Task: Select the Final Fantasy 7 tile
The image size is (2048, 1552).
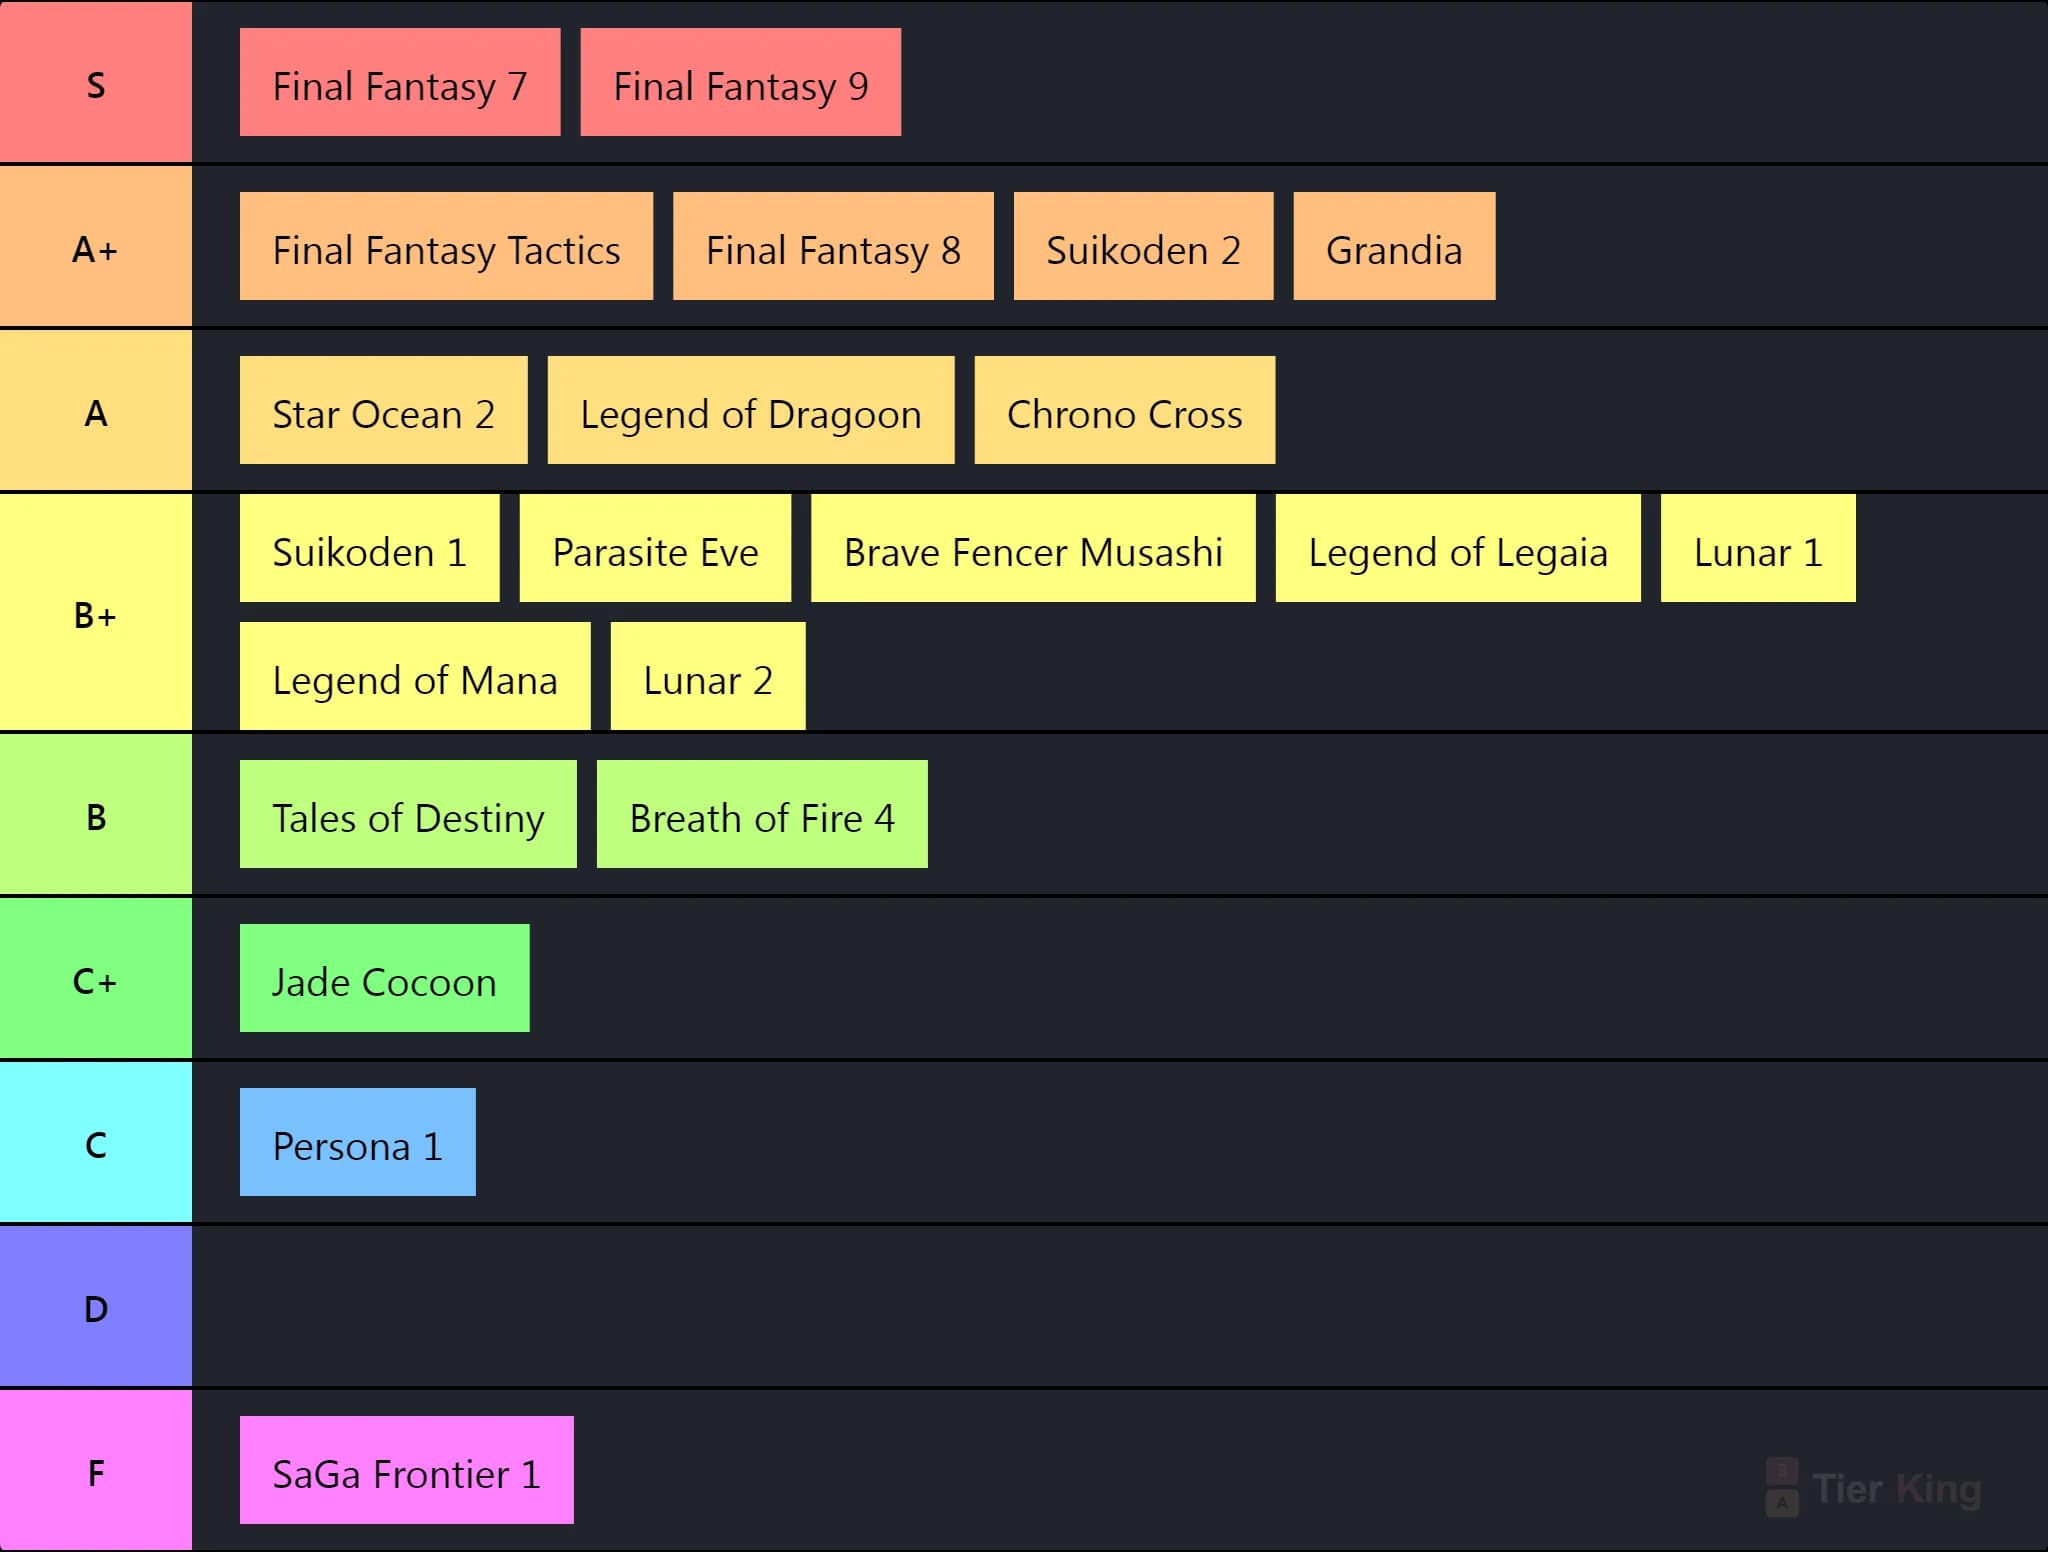Action: click(x=400, y=82)
